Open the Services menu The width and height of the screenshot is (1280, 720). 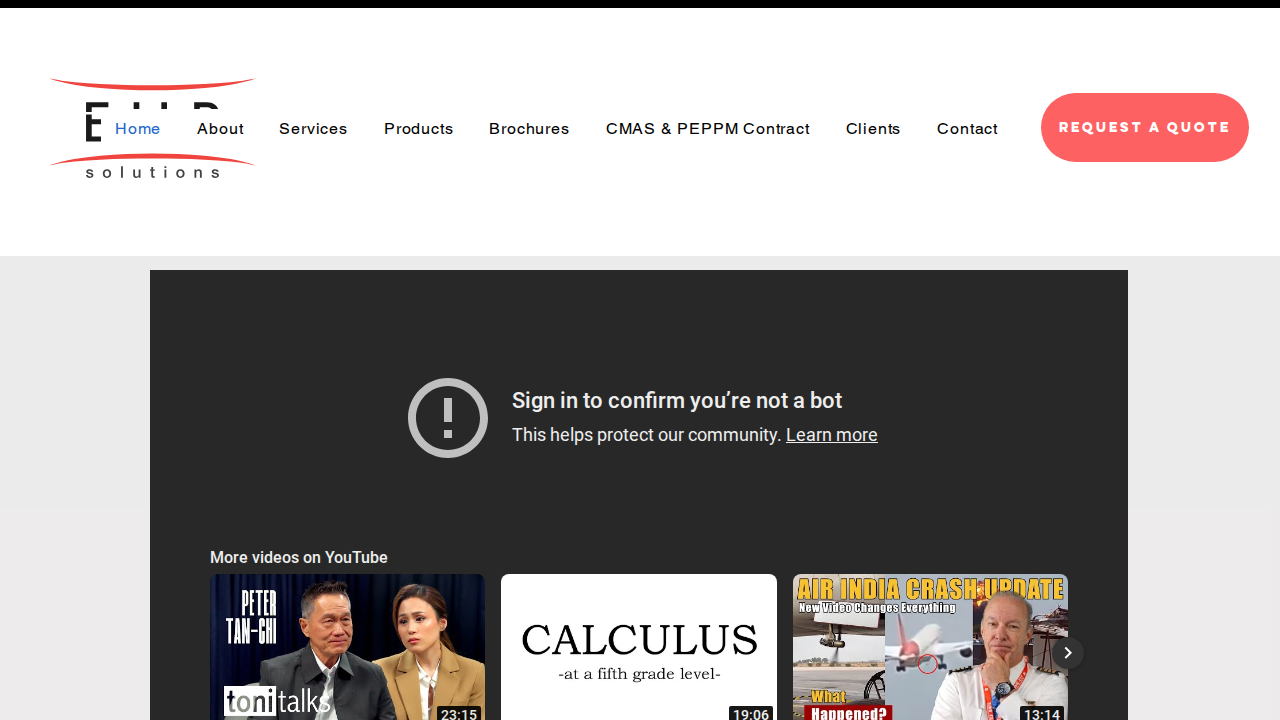pyautogui.click(x=313, y=129)
